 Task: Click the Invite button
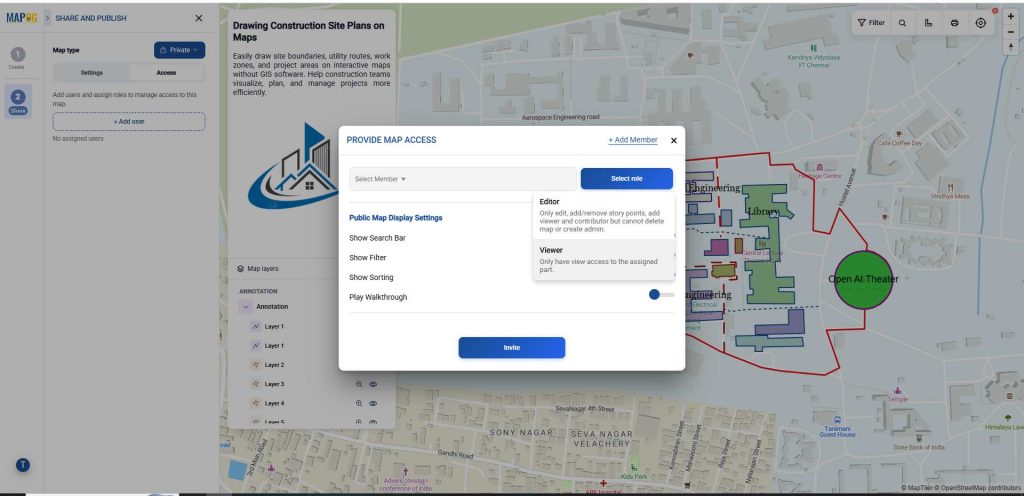[511, 348]
